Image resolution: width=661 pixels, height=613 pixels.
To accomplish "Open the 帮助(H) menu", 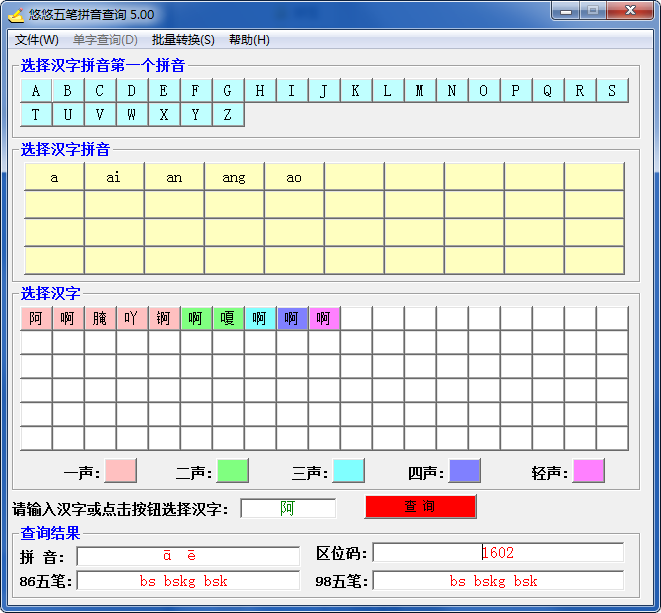I will [249, 40].
